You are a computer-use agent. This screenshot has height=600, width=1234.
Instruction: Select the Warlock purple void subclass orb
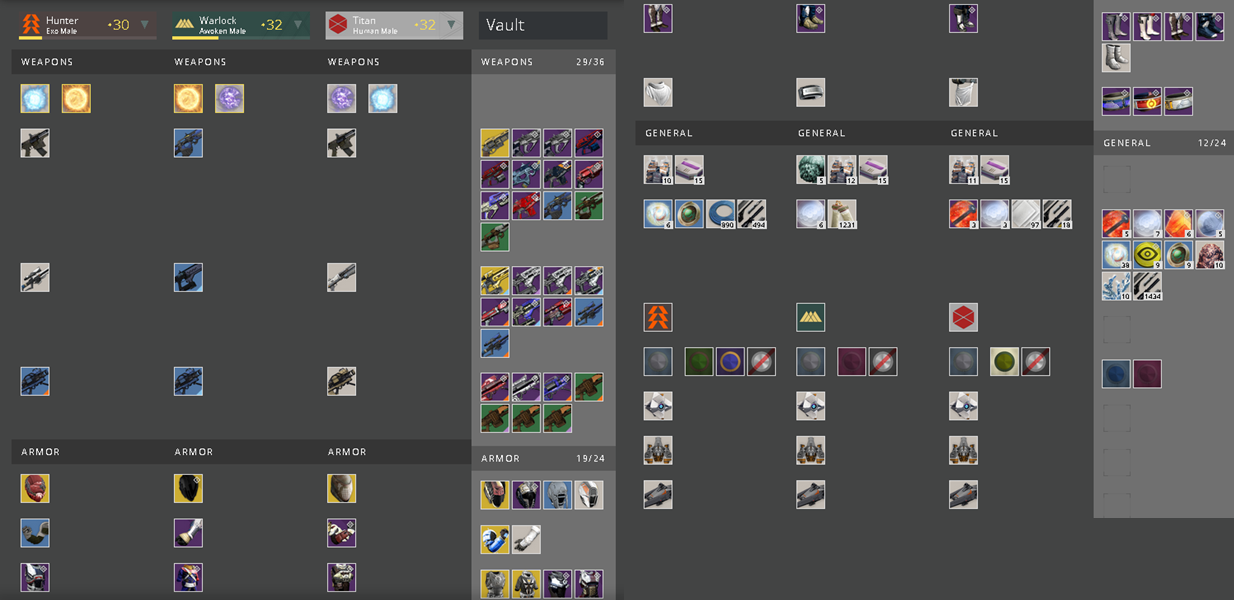(x=229, y=98)
